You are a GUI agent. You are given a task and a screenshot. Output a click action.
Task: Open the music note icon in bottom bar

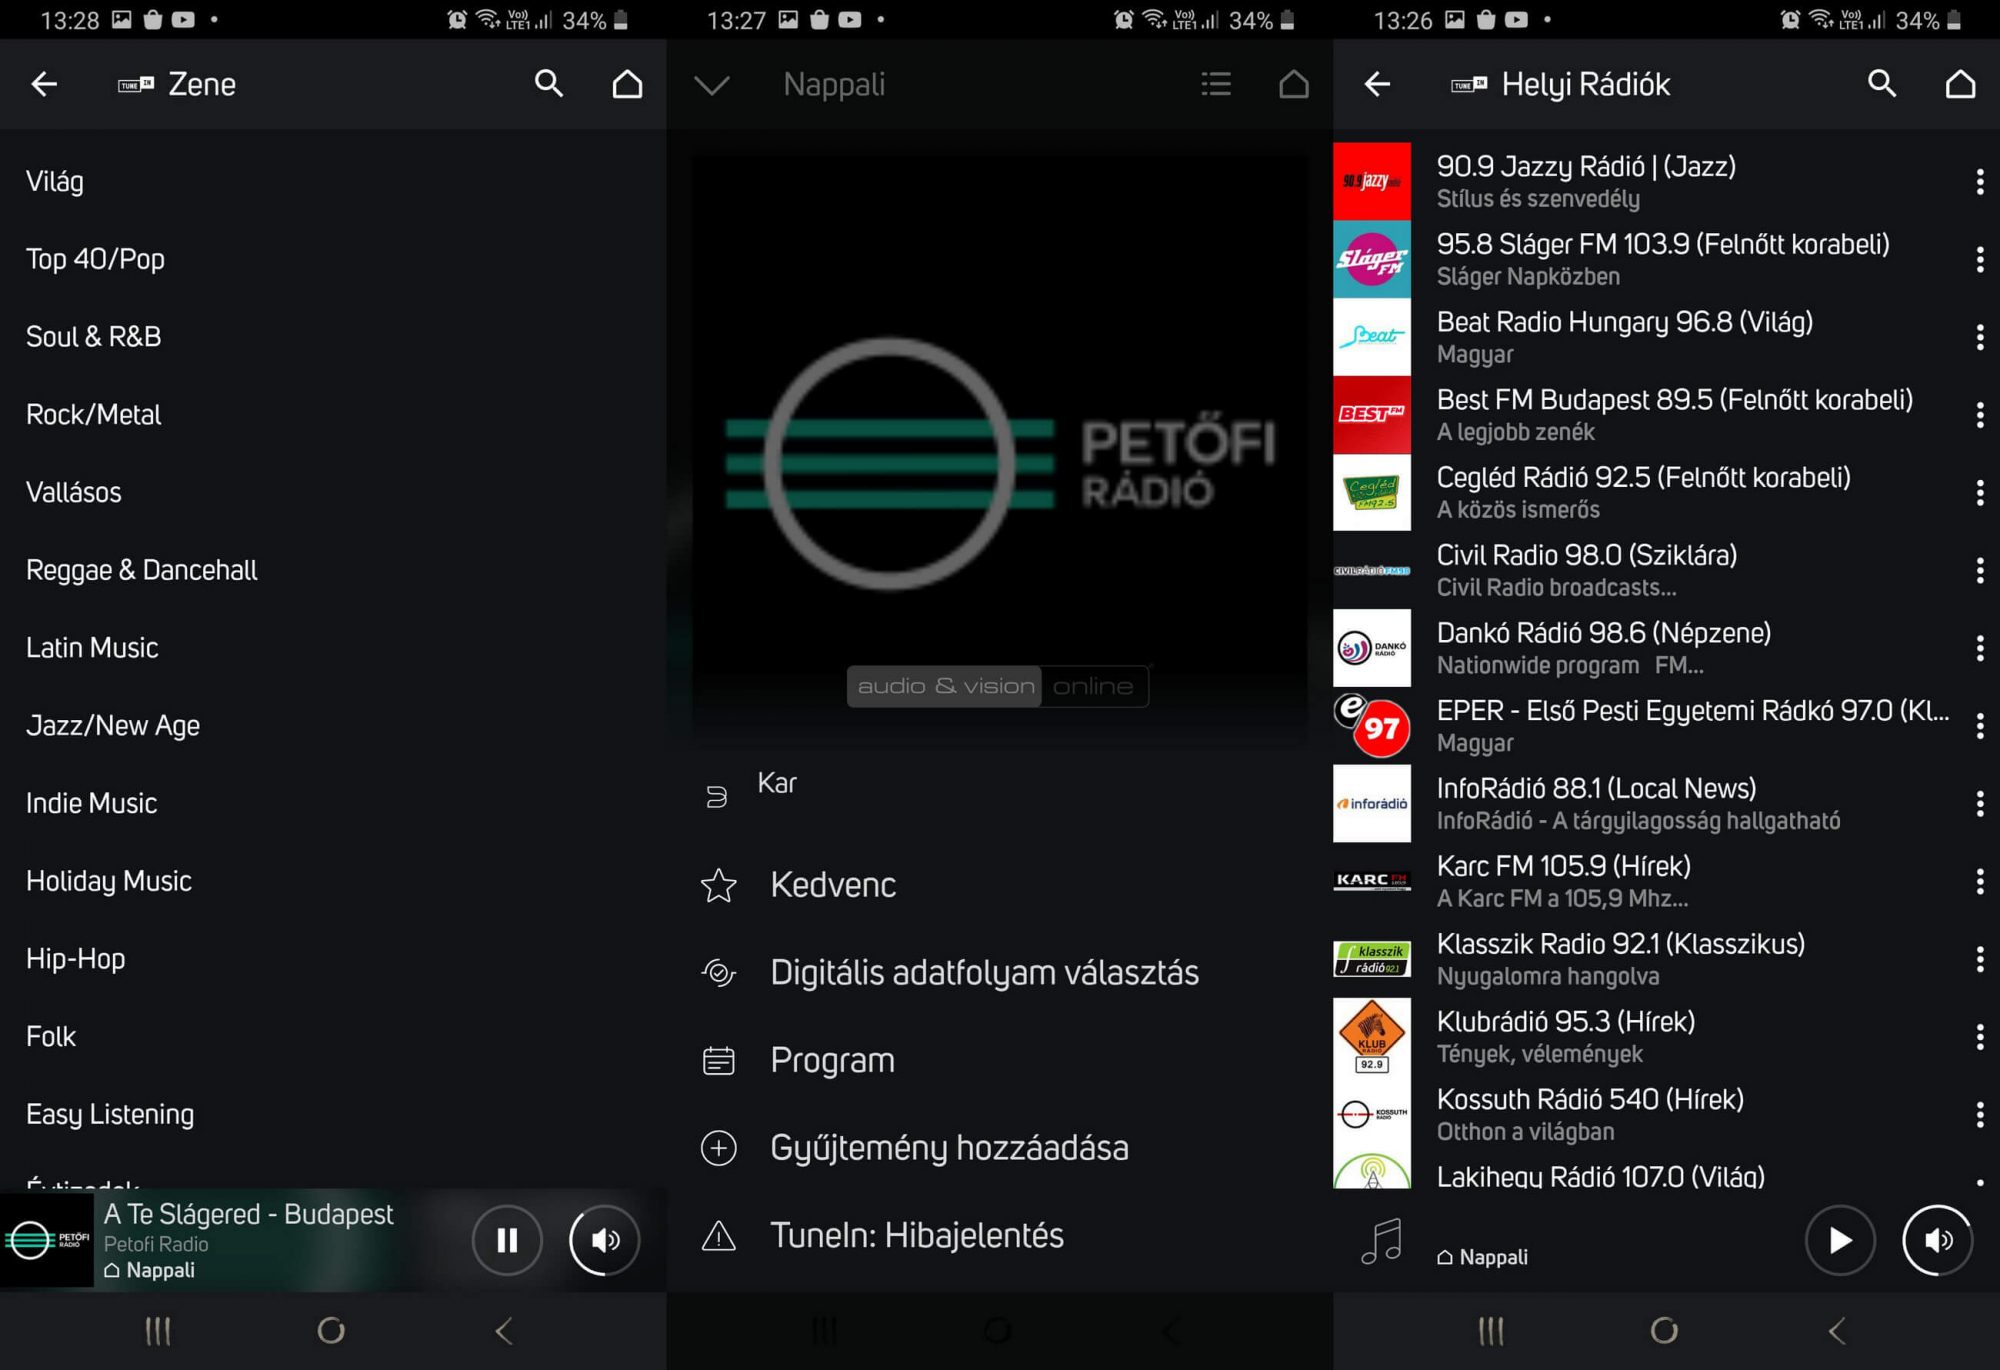tap(1382, 1241)
